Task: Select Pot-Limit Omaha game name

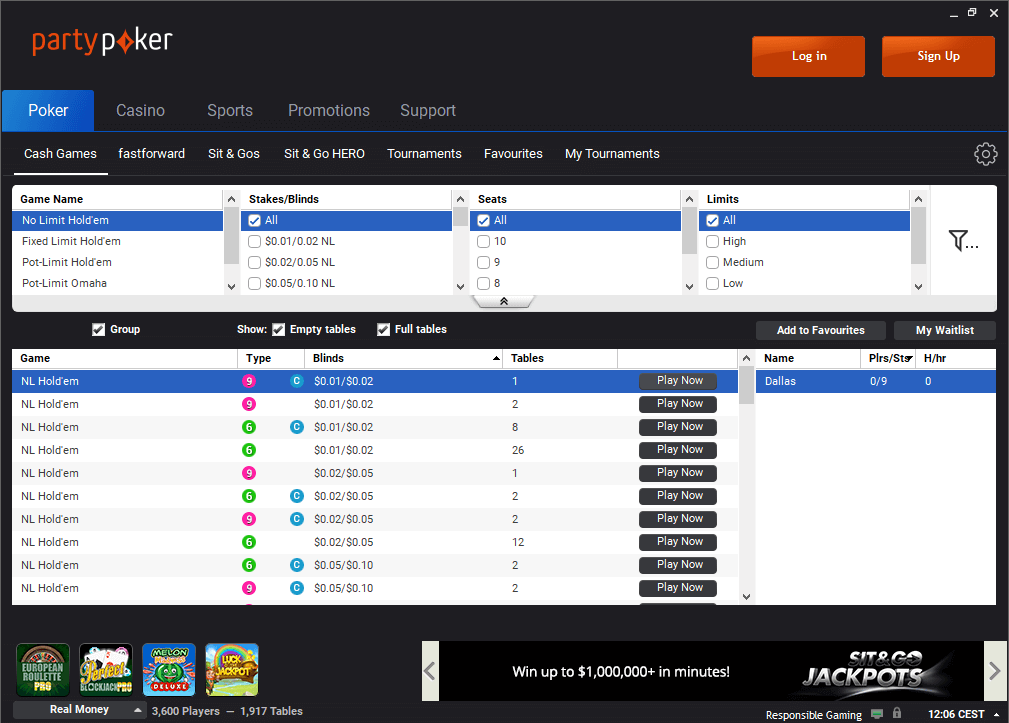Action: click(117, 283)
